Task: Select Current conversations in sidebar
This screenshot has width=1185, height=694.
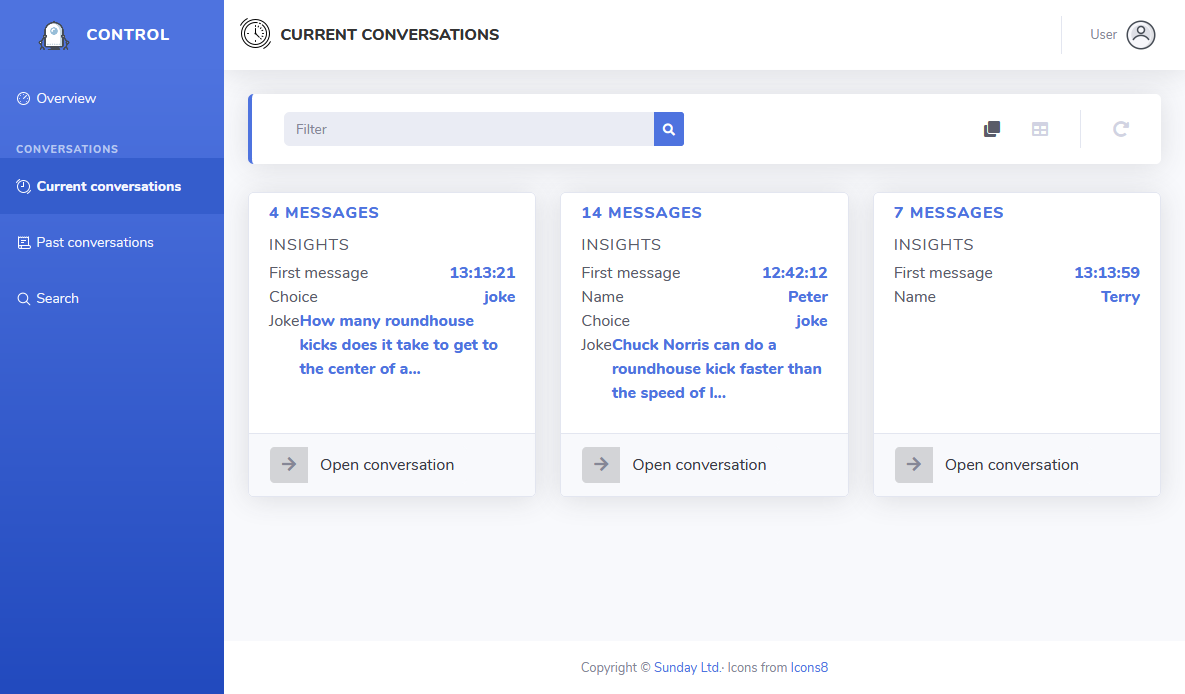Action: [108, 187]
